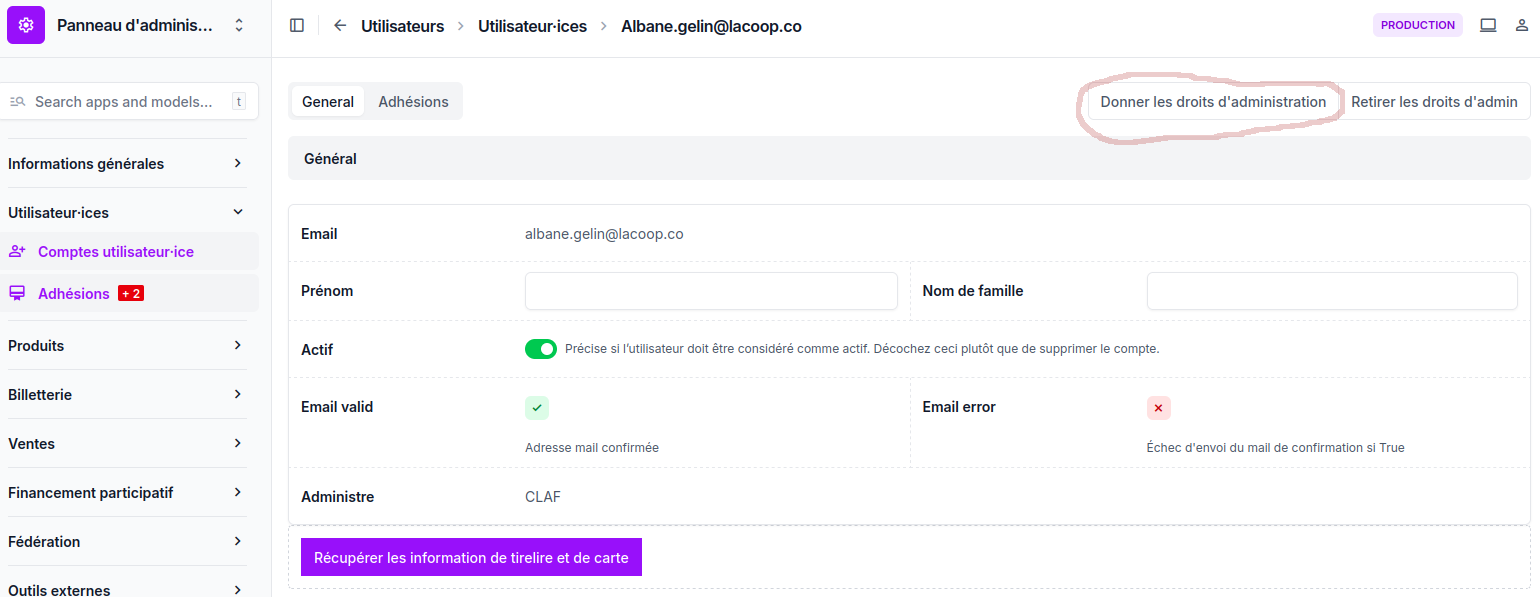Select the General tab
Viewport: 1540px width, 597px height.
pyautogui.click(x=328, y=102)
